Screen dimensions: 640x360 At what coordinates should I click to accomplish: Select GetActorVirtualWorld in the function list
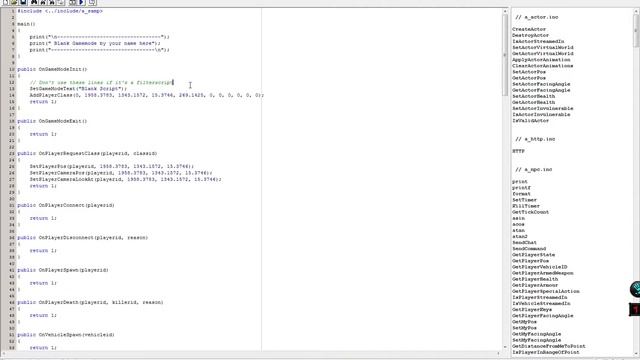click(543, 53)
